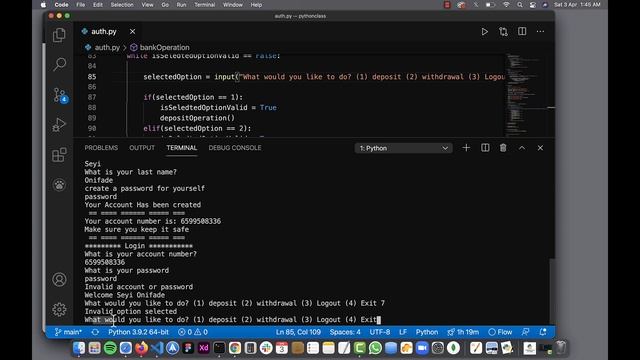Screen dimensions: 640x360
Task: Open notifications bell in status bar
Action: tap(543, 332)
